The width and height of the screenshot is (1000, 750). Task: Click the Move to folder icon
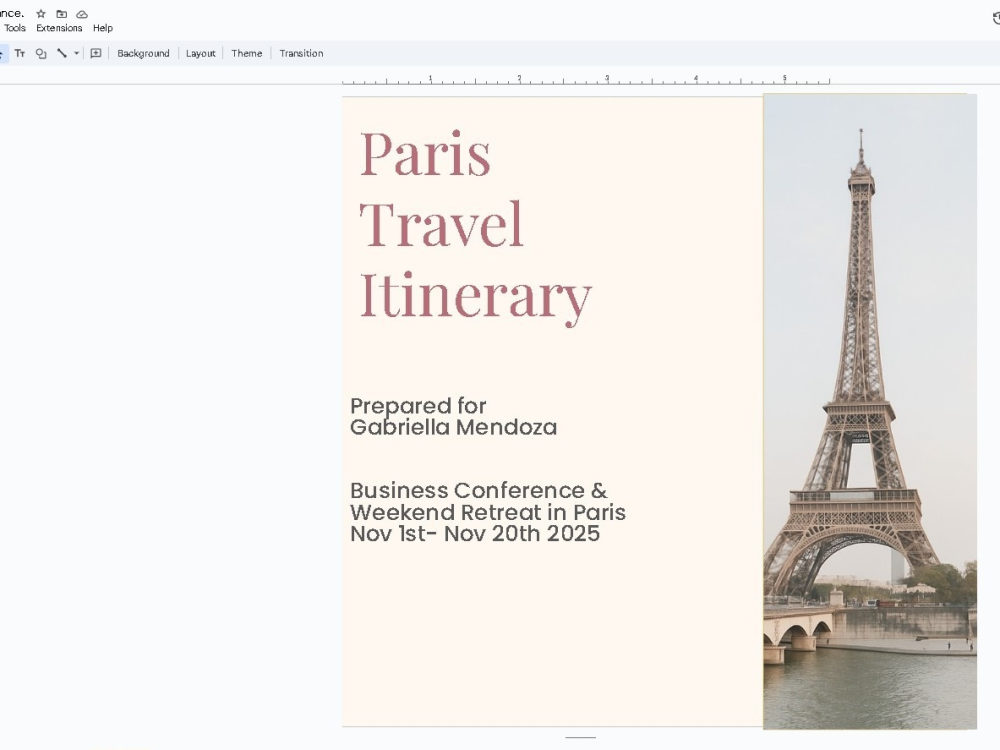(x=61, y=13)
